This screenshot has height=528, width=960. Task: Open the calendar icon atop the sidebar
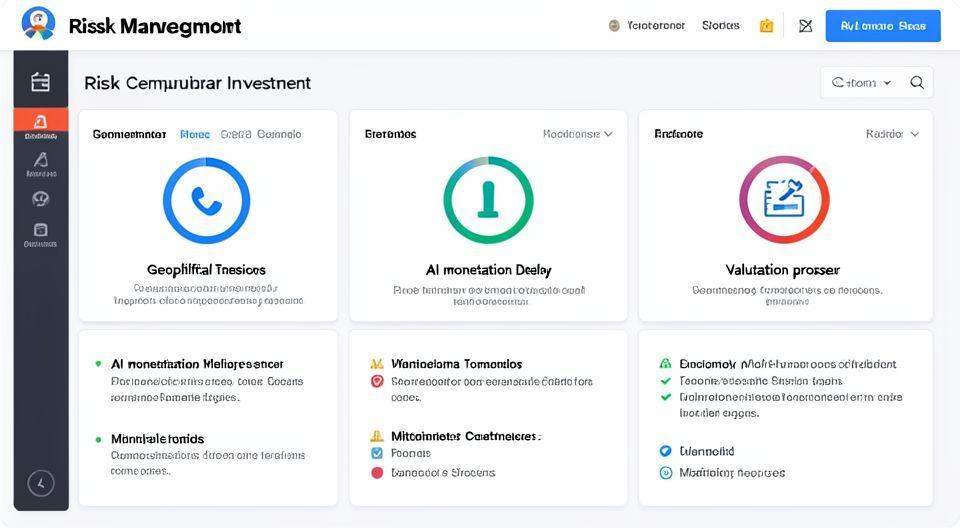coord(40,82)
